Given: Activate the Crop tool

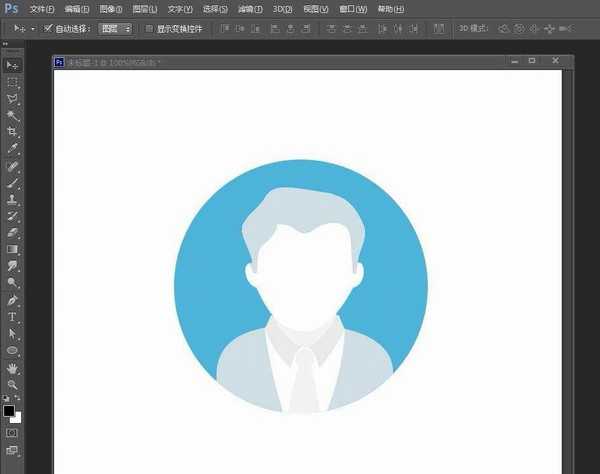Looking at the screenshot, I should (x=13, y=133).
